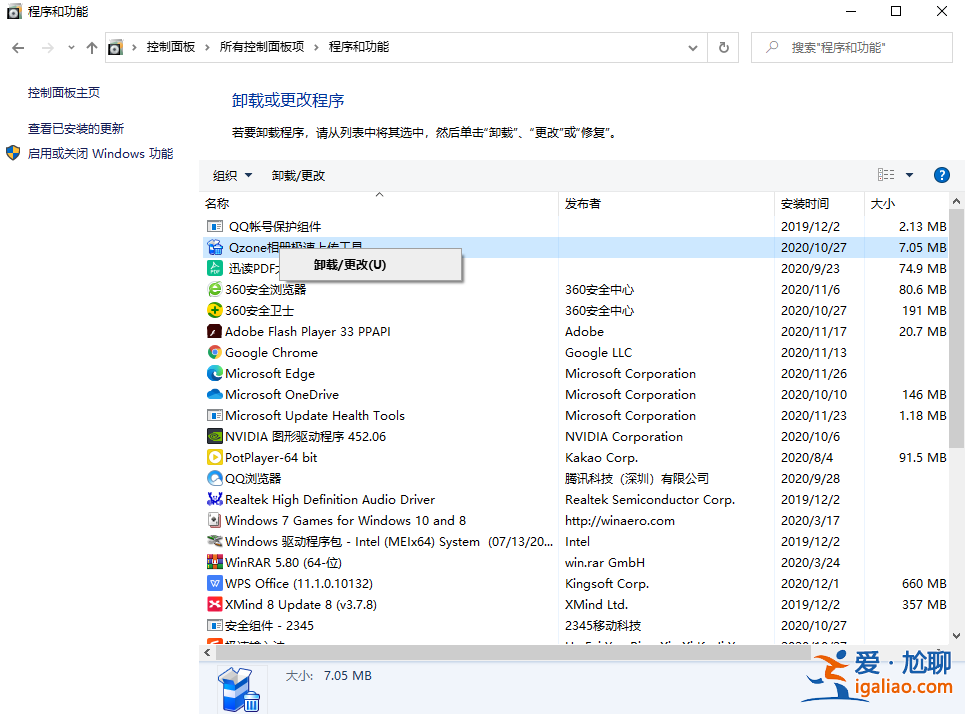Click the Microsoft OneDrive cloud icon
The height and width of the screenshot is (714, 965).
pyautogui.click(x=213, y=394)
